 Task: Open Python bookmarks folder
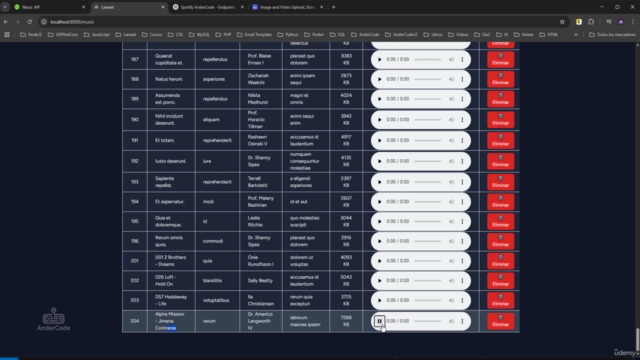(288, 35)
